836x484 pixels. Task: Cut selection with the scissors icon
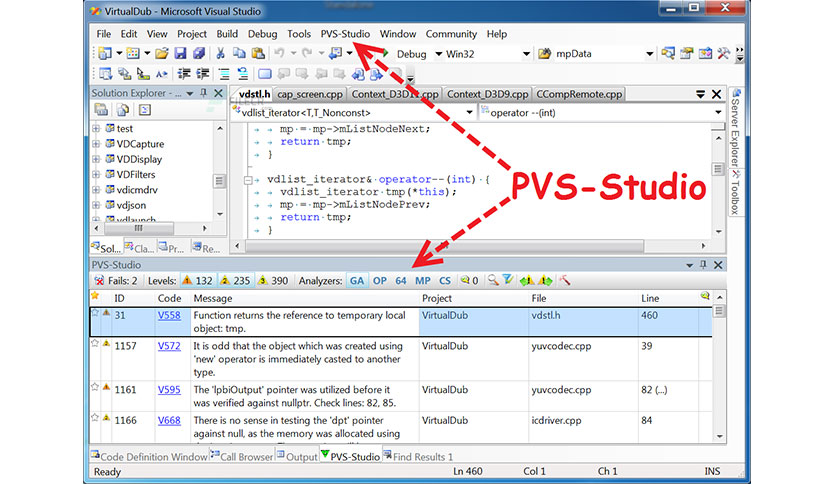220,53
